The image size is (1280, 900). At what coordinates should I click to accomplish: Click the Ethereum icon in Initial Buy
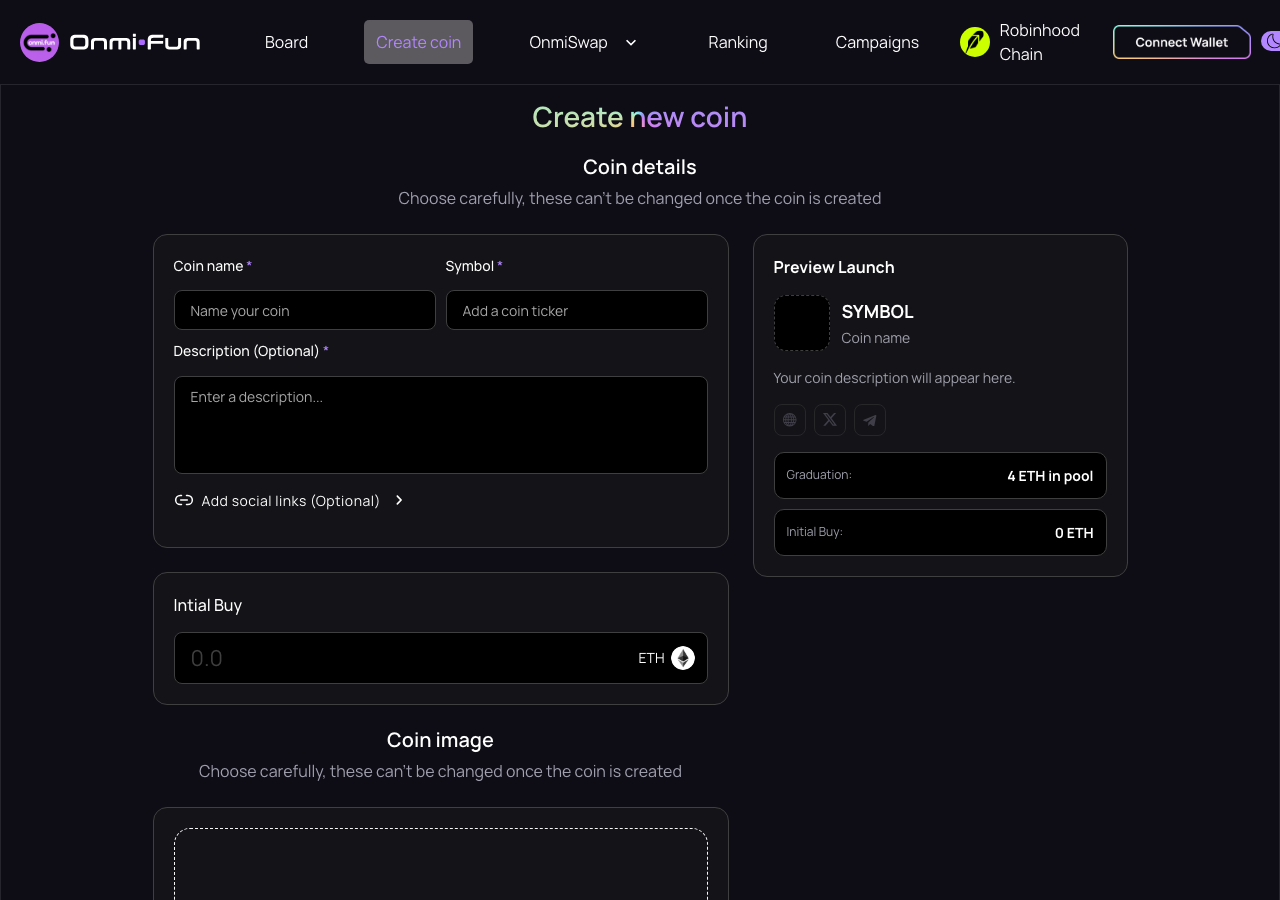tap(683, 658)
